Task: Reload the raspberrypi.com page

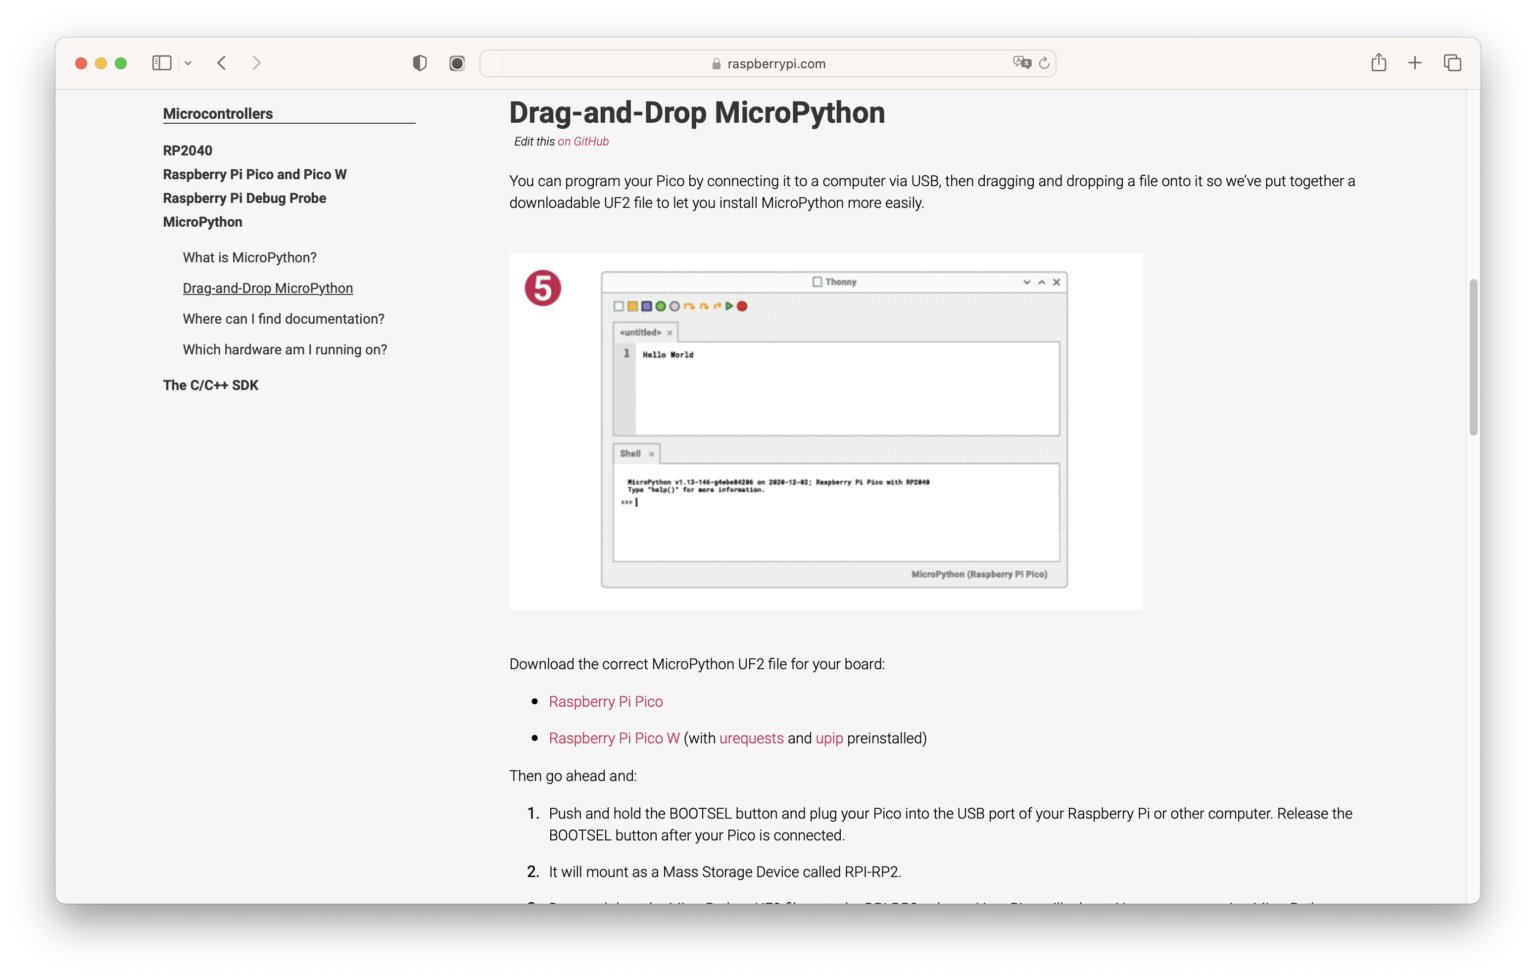Action: pyautogui.click(x=1044, y=62)
